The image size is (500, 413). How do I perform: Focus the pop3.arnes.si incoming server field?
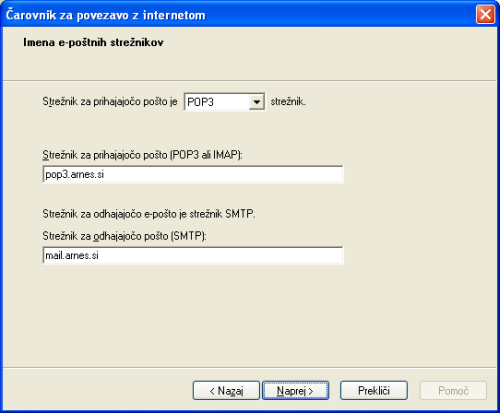pos(193,174)
